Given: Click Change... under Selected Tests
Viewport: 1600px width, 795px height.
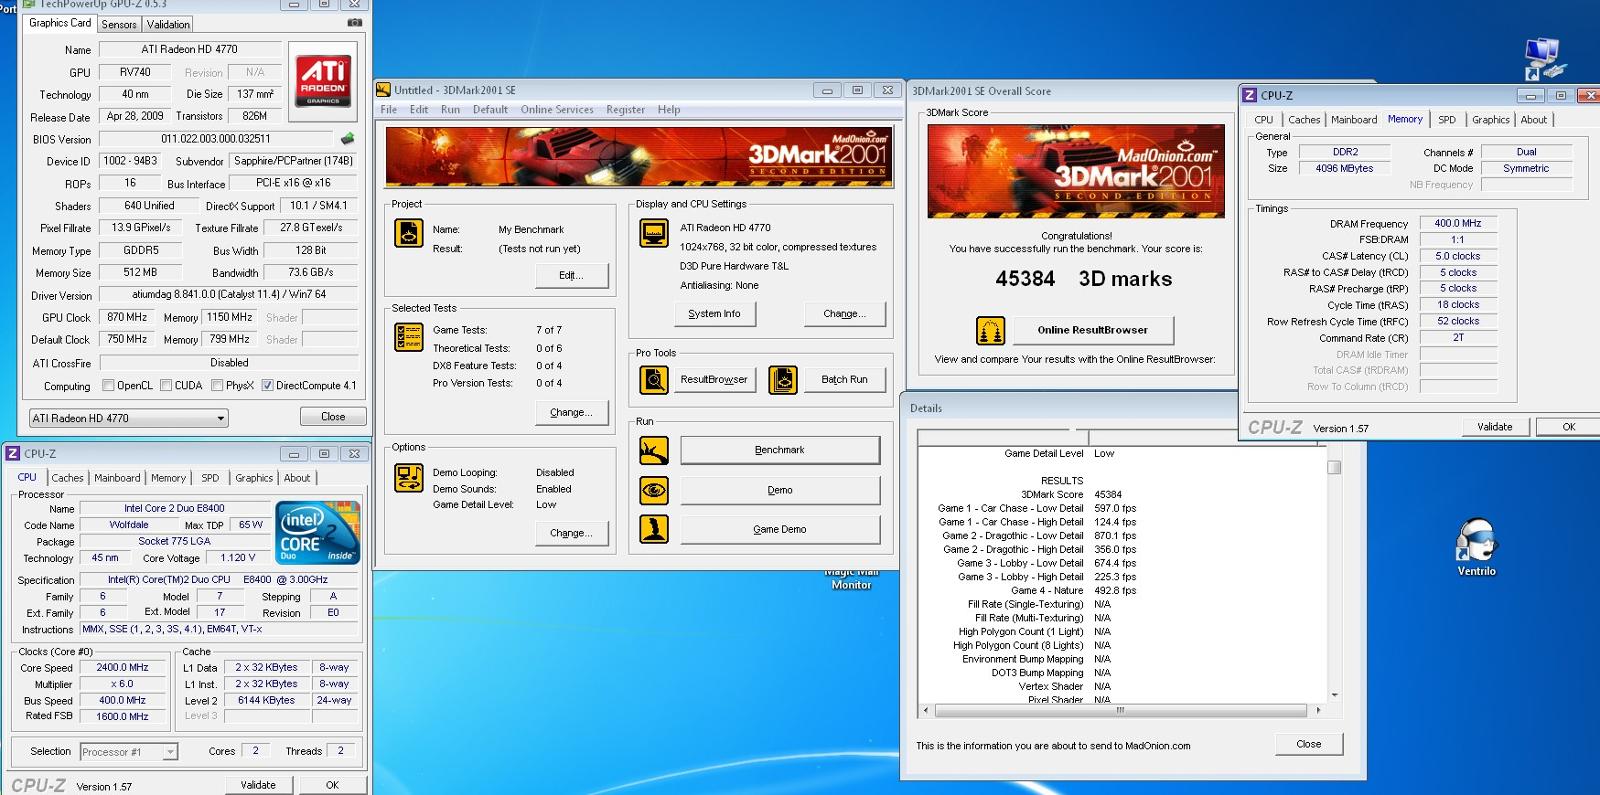Looking at the screenshot, I should [571, 412].
